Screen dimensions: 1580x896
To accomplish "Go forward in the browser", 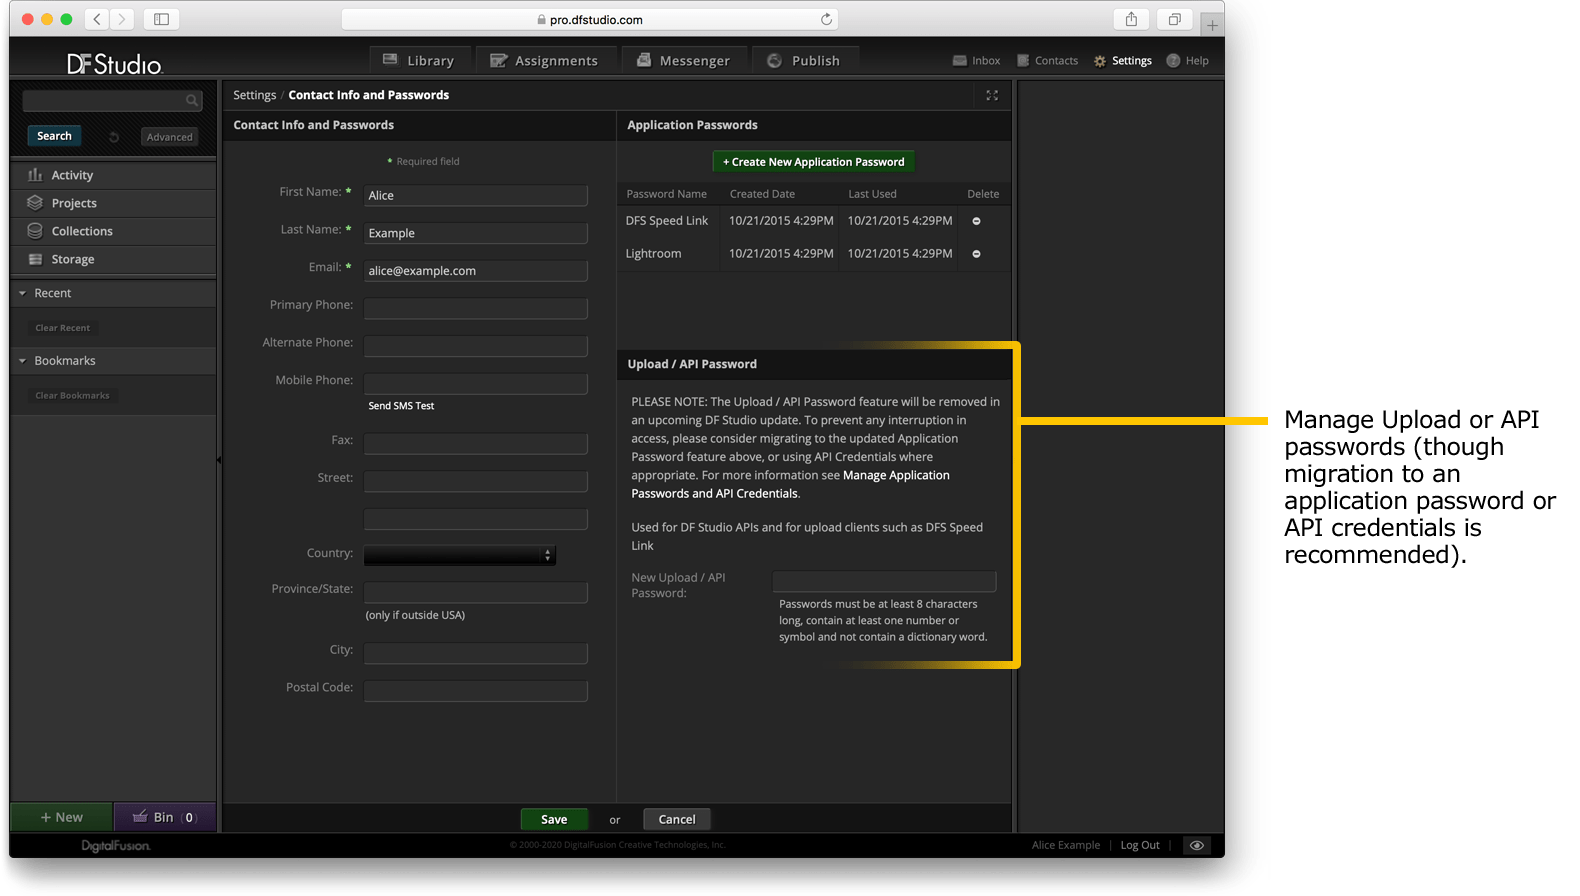I will pyautogui.click(x=122, y=19).
